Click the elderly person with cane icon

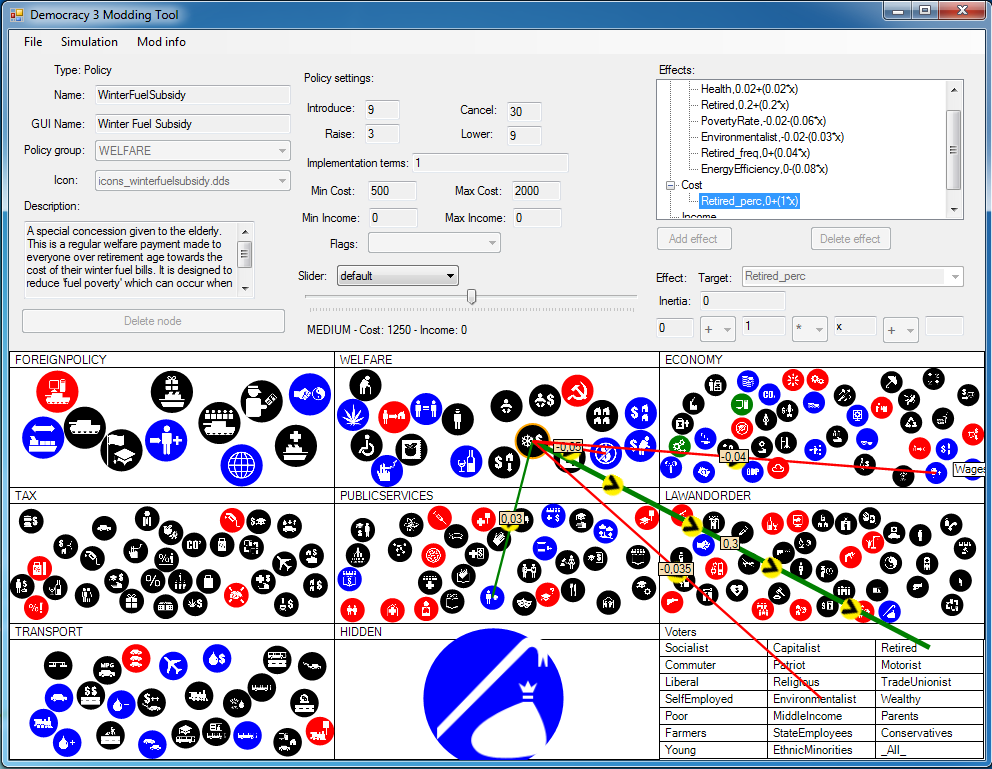pyautogui.click(x=365, y=385)
